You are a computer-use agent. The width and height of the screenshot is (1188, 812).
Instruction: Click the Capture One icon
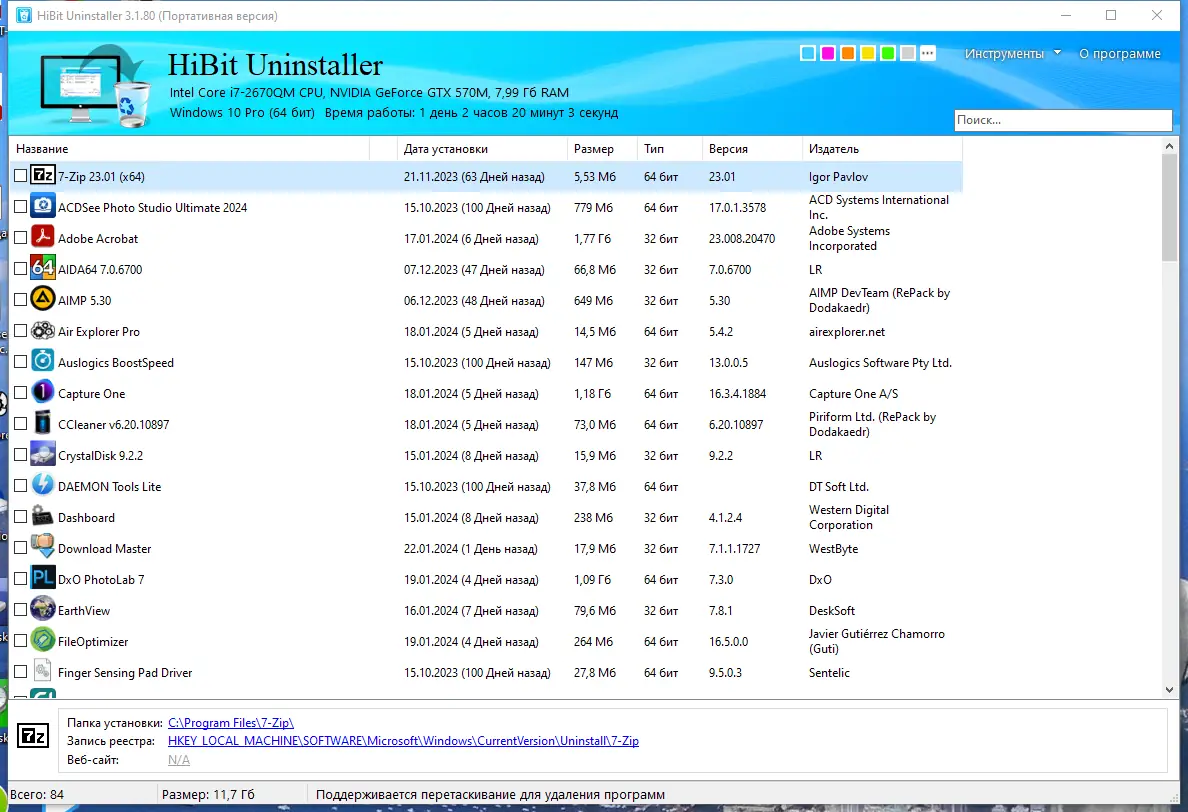tap(43, 393)
